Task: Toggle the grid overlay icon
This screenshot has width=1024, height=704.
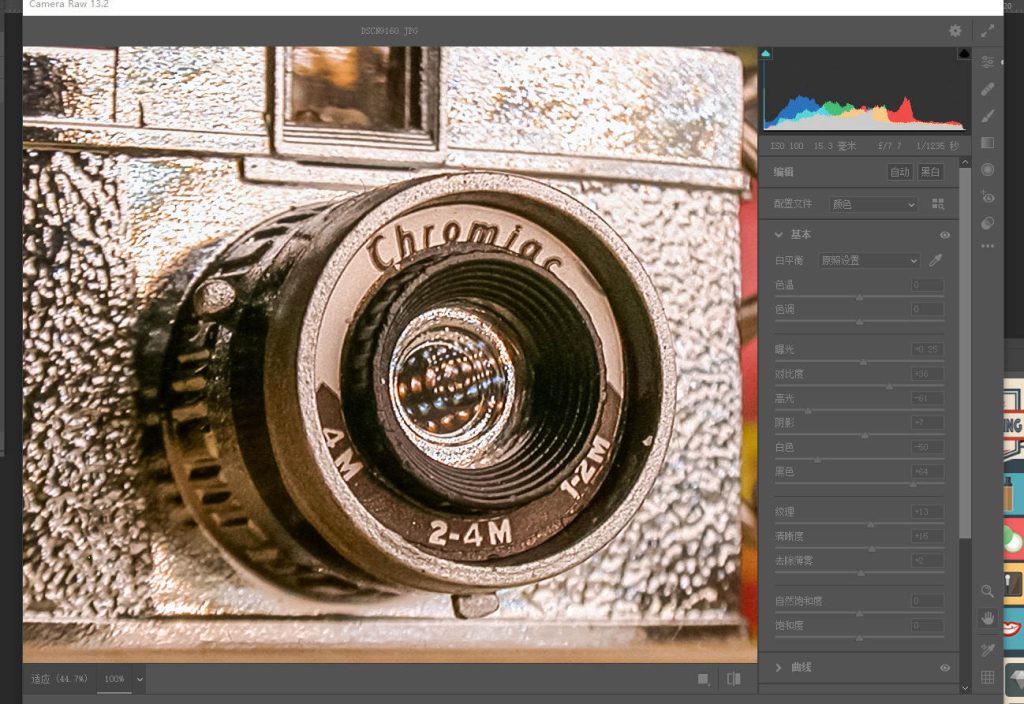Action: 988,677
